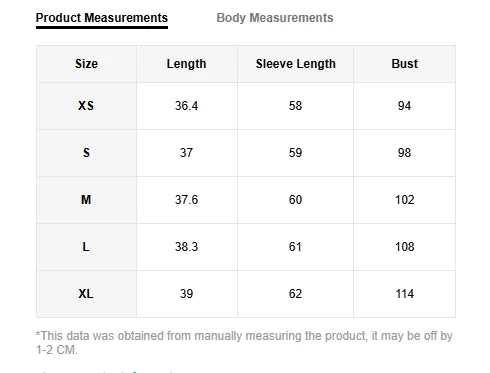Click the bust value 102

pyautogui.click(x=404, y=200)
